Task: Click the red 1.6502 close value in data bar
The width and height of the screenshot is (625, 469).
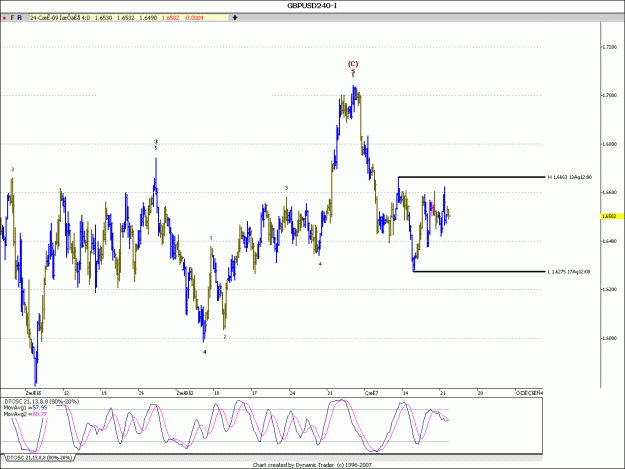Action: 171,18
